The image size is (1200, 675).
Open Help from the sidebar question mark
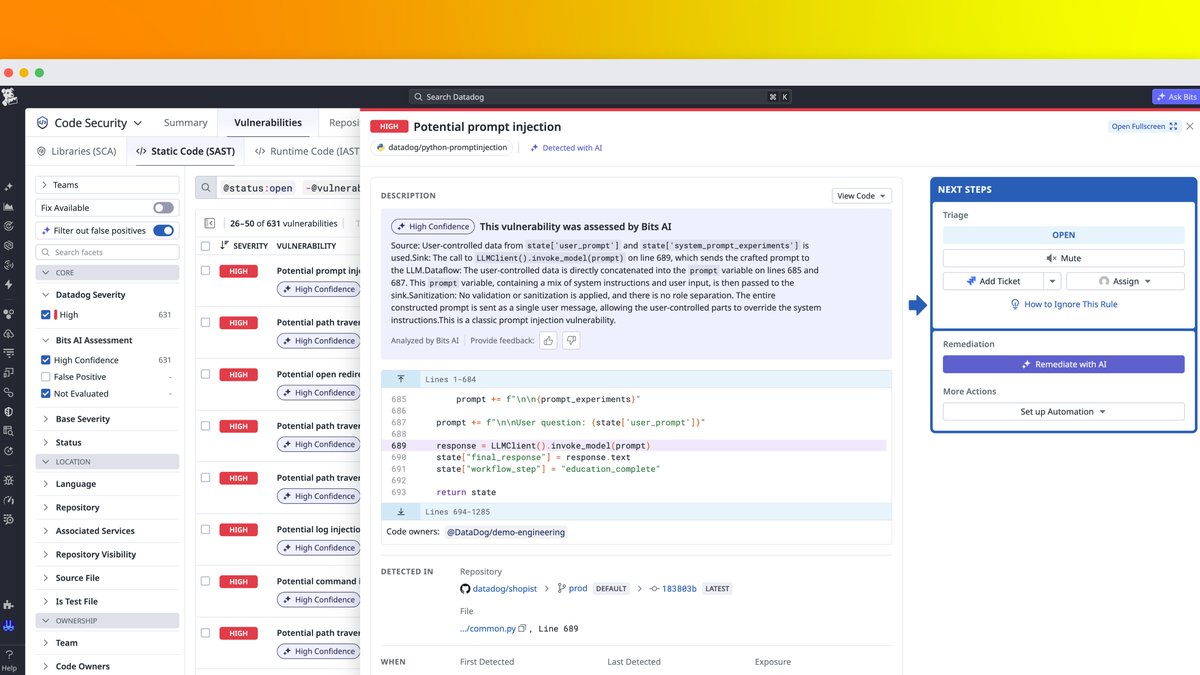[9, 660]
